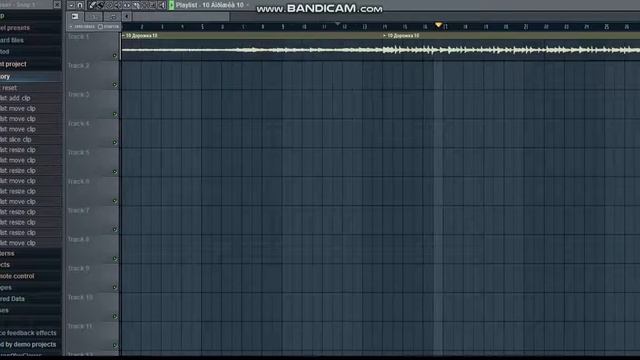Mute Track 4 with its green LED
640x360 pixels.
coord(115,142)
